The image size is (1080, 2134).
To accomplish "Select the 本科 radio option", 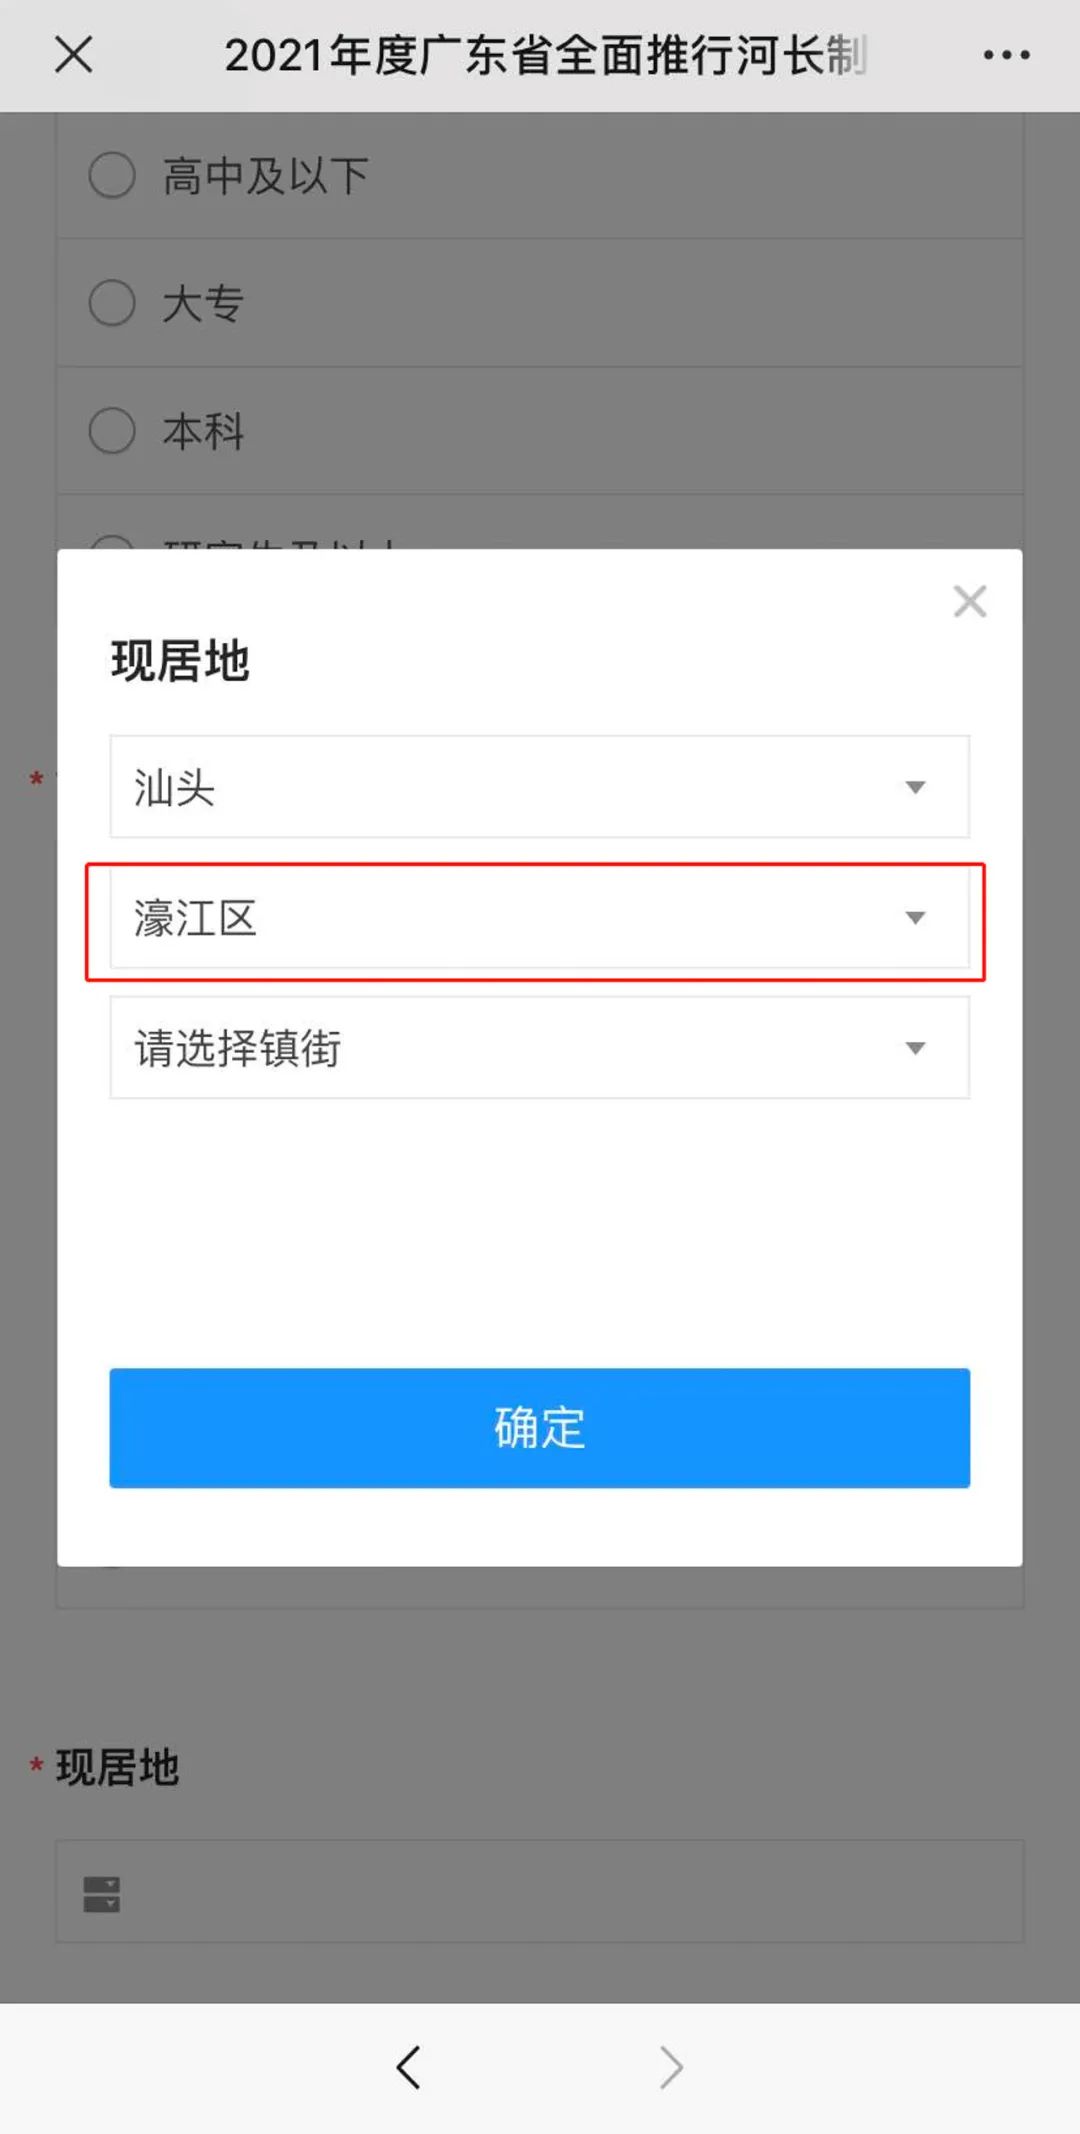I will [112, 431].
